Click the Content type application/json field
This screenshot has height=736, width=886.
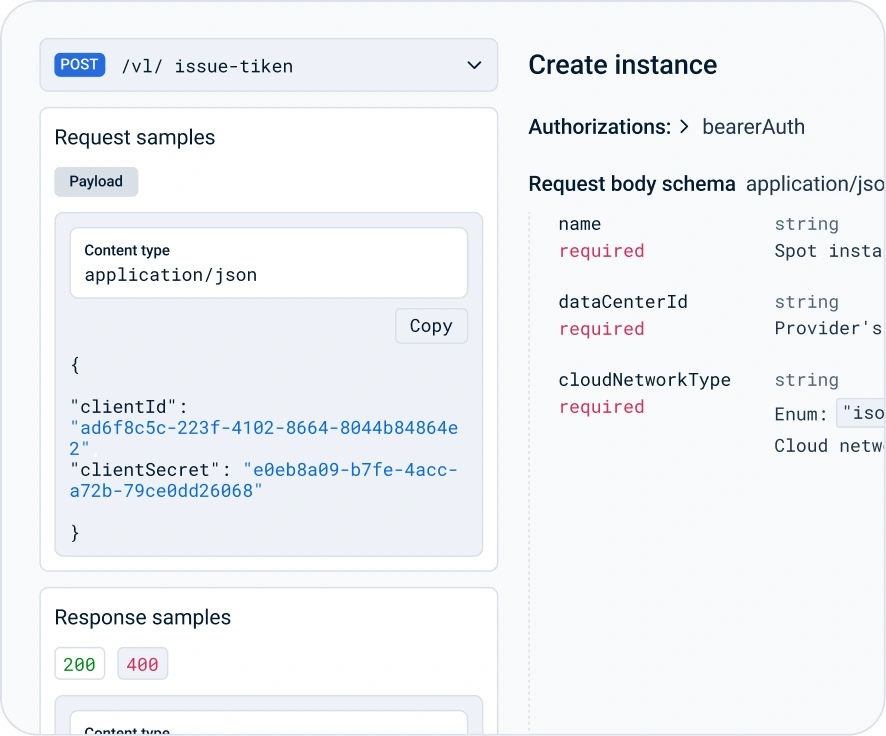[268, 263]
